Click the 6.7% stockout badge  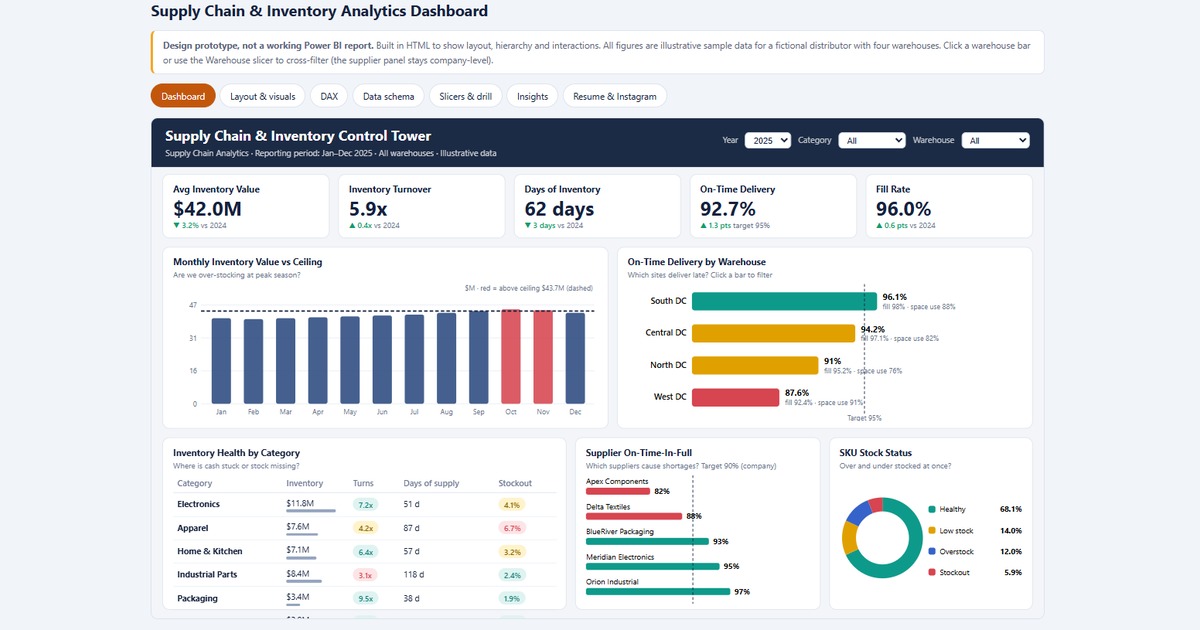pos(512,528)
